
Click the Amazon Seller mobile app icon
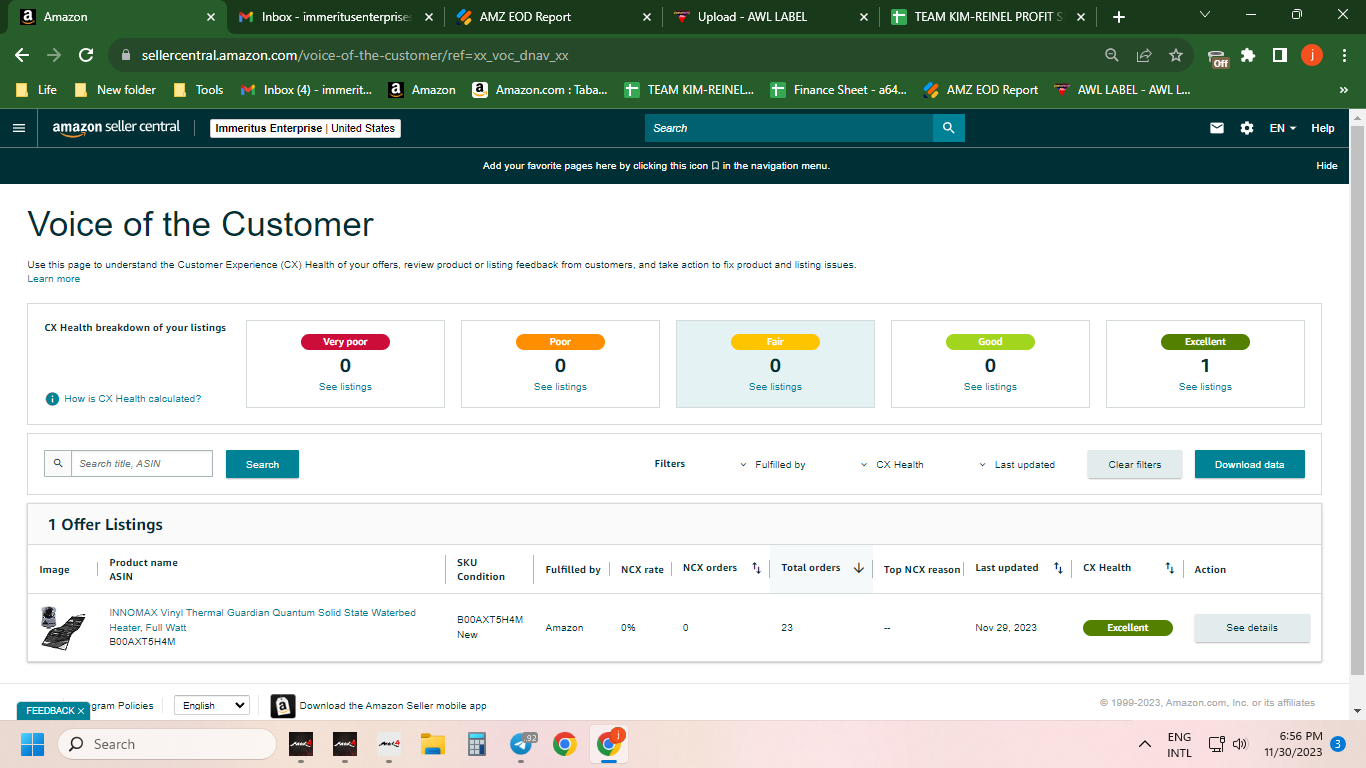pos(283,706)
